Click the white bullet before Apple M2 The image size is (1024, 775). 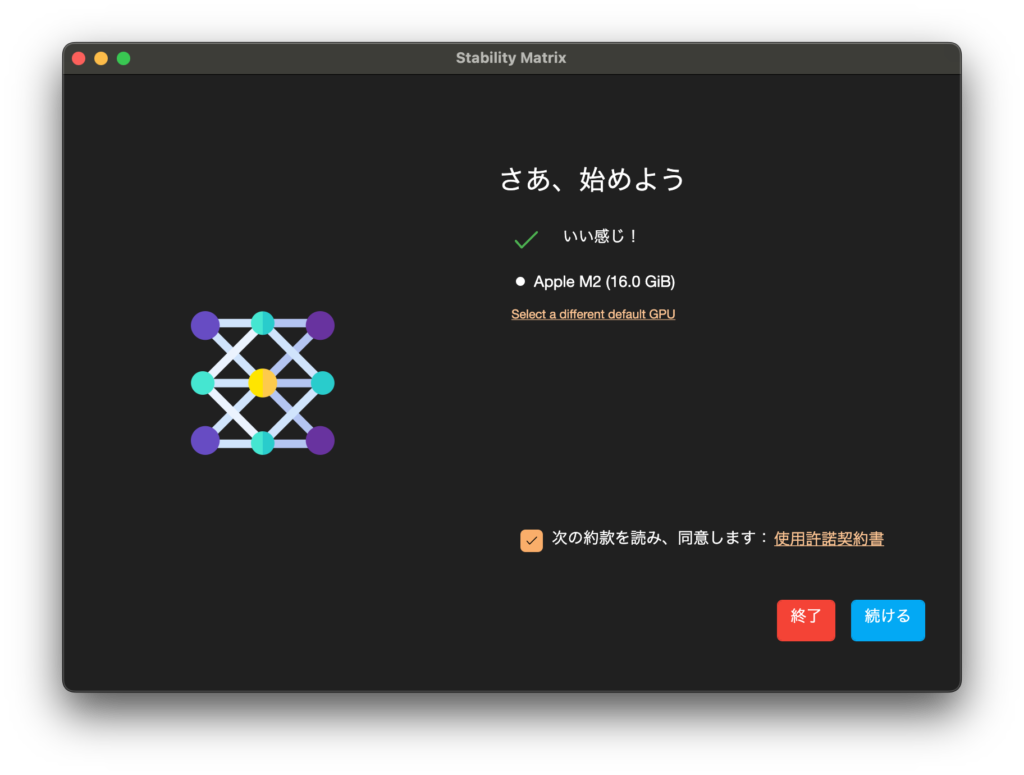tap(520, 282)
